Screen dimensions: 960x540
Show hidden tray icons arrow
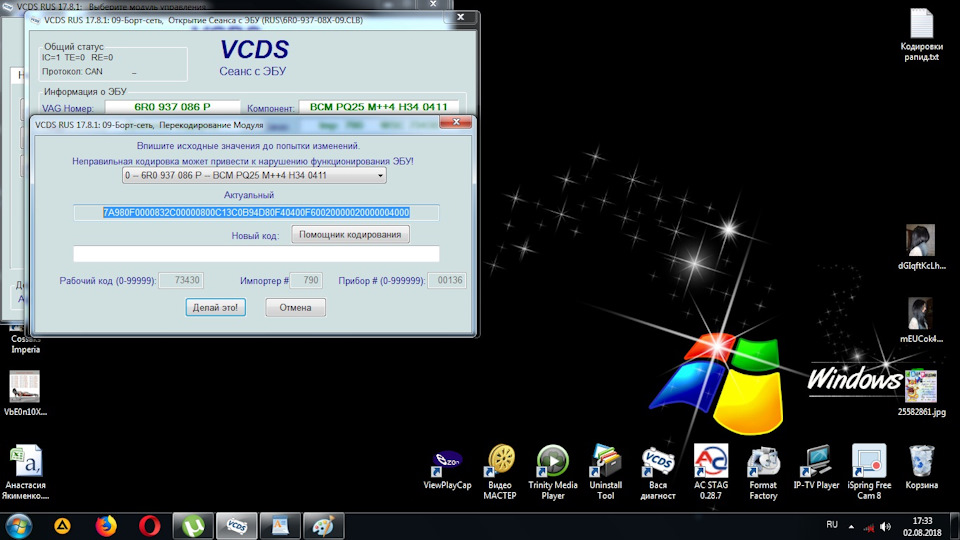coord(851,527)
